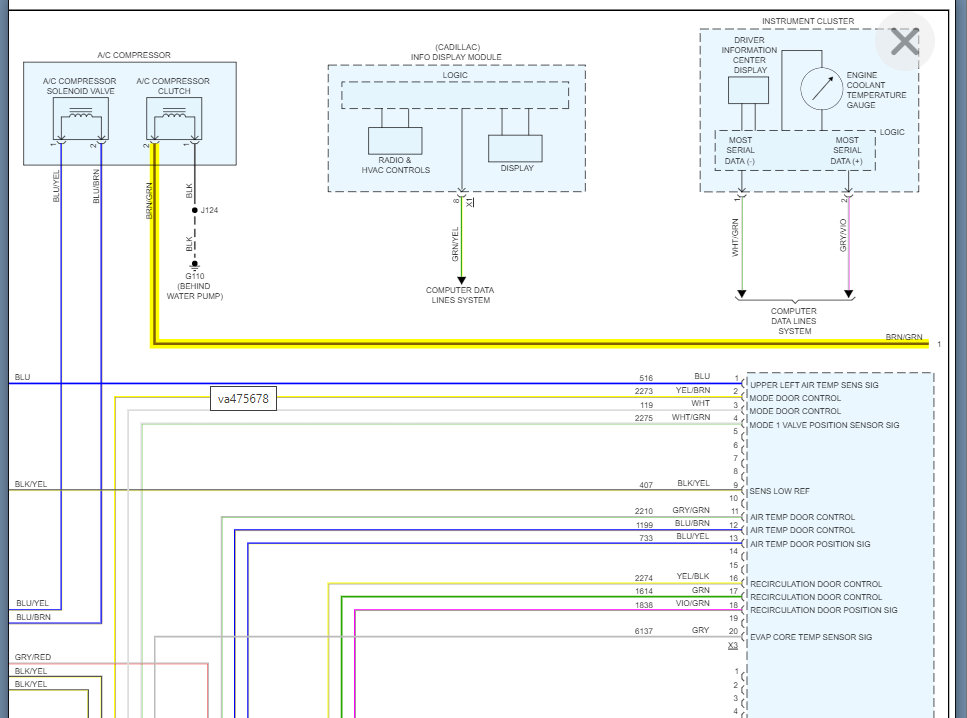
Task: Click the Engine Coolant Temperature Gauge symbol
Action: click(821, 89)
